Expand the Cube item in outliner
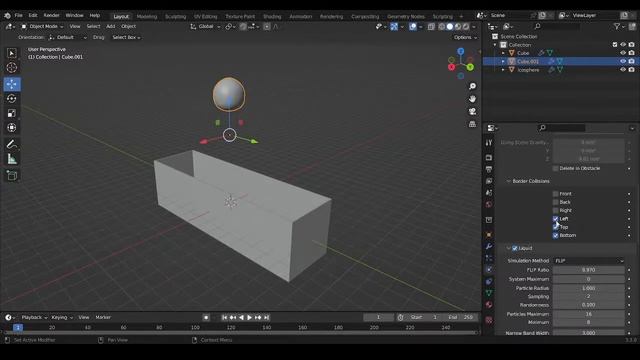The image size is (640, 360). click(x=503, y=53)
